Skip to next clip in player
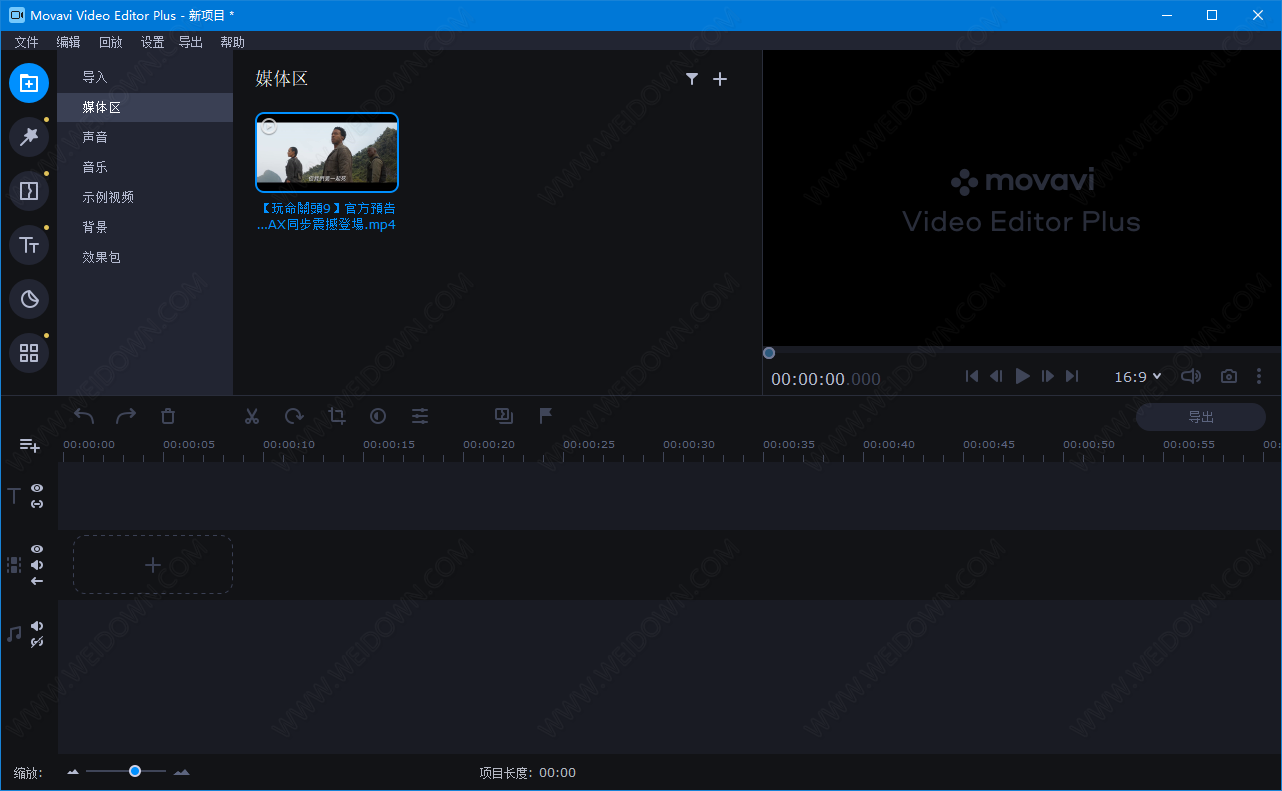 (1072, 376)
